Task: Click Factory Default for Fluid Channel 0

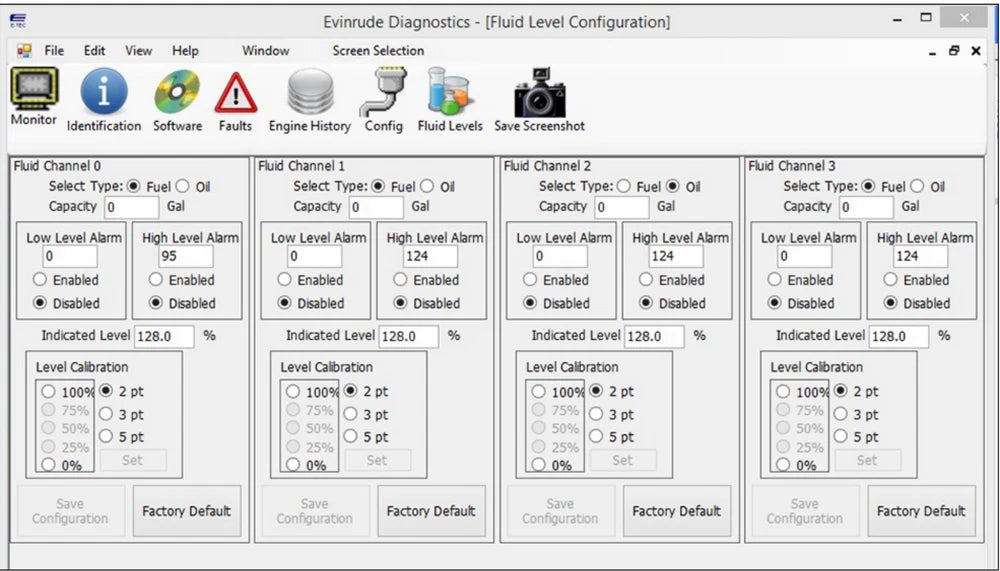Action: 187,511
